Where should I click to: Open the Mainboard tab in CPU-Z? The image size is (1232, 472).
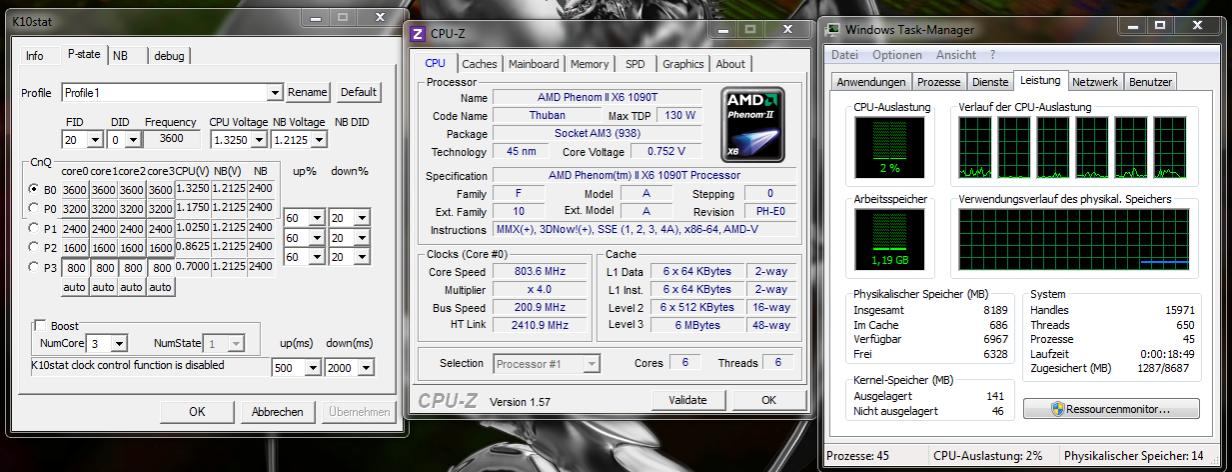(534, 64)
